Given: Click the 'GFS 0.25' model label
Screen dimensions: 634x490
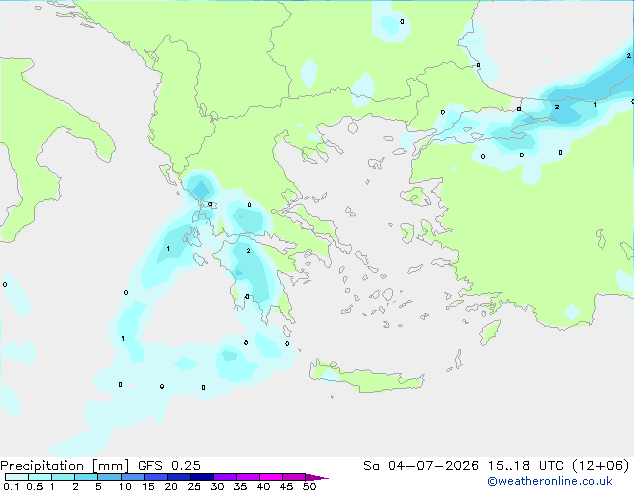Looking at the screenshot, I should coord(169,466).
